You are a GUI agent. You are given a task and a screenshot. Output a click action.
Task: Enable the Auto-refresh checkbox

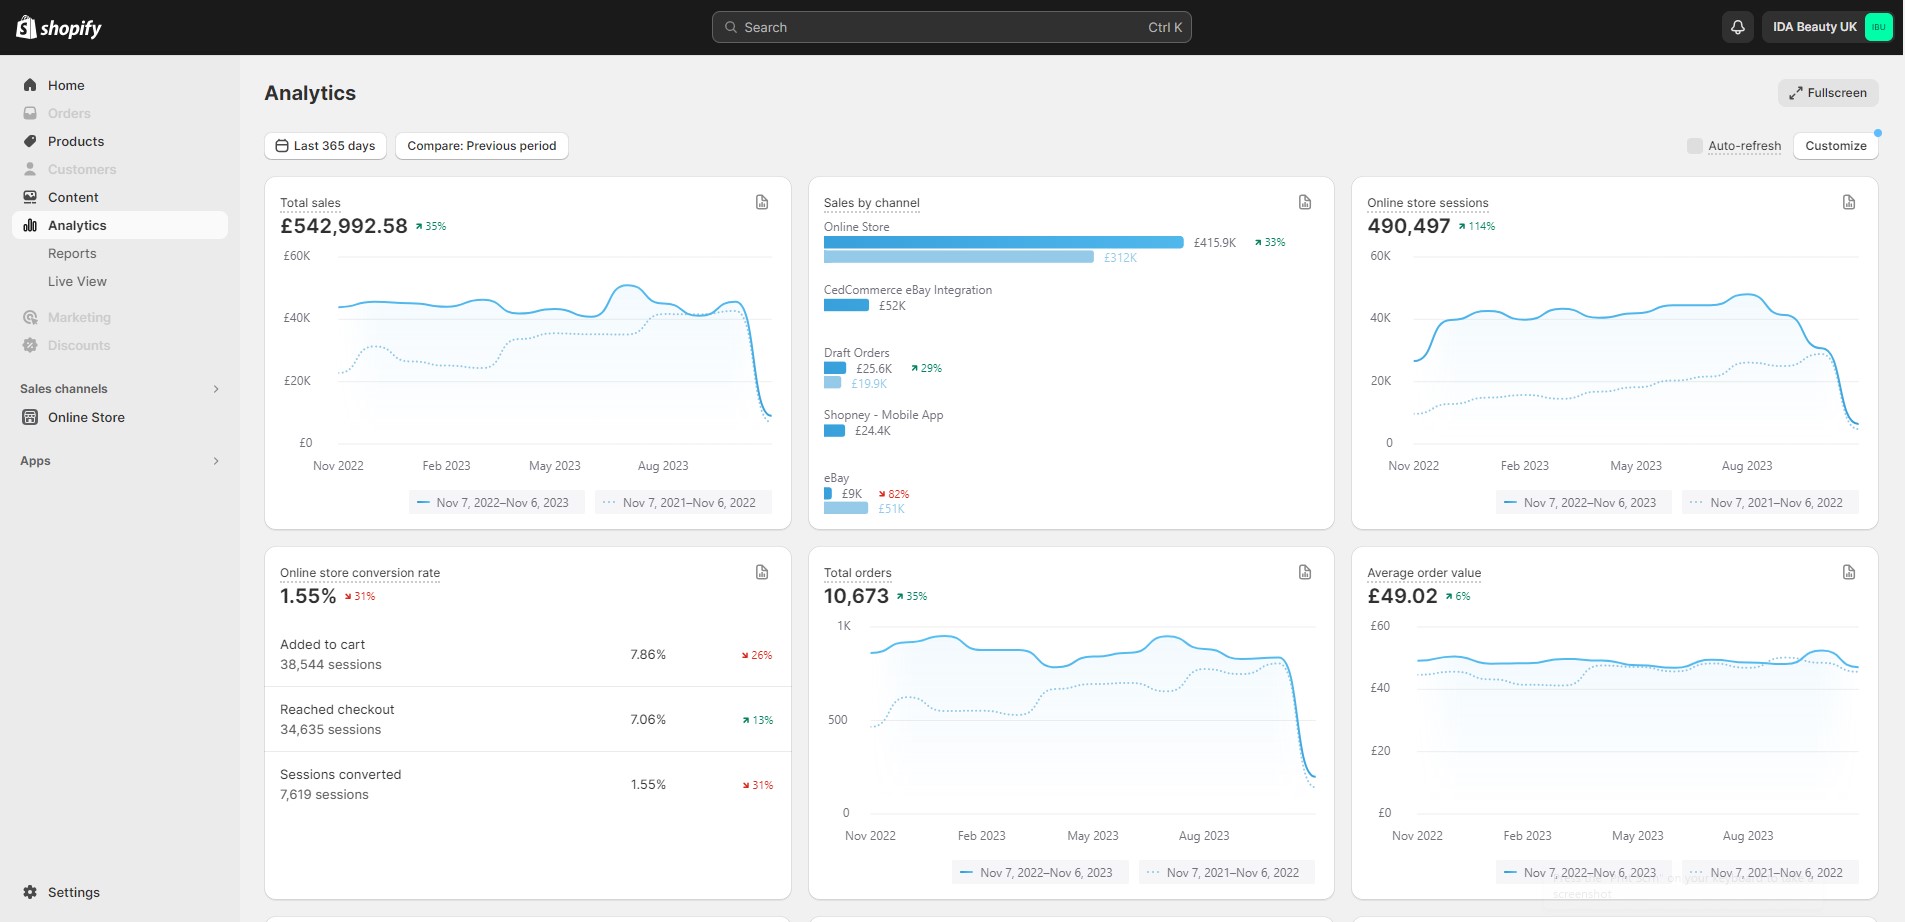(1694, 146)
